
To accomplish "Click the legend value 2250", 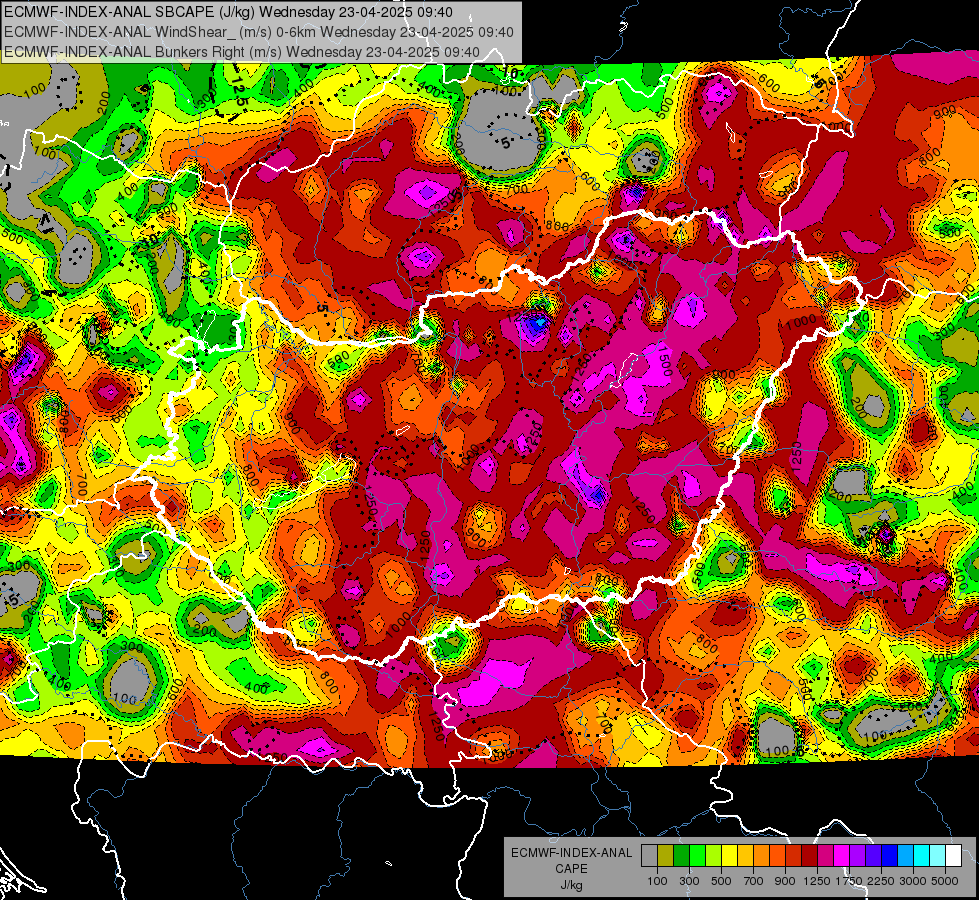I will point(881,881).
